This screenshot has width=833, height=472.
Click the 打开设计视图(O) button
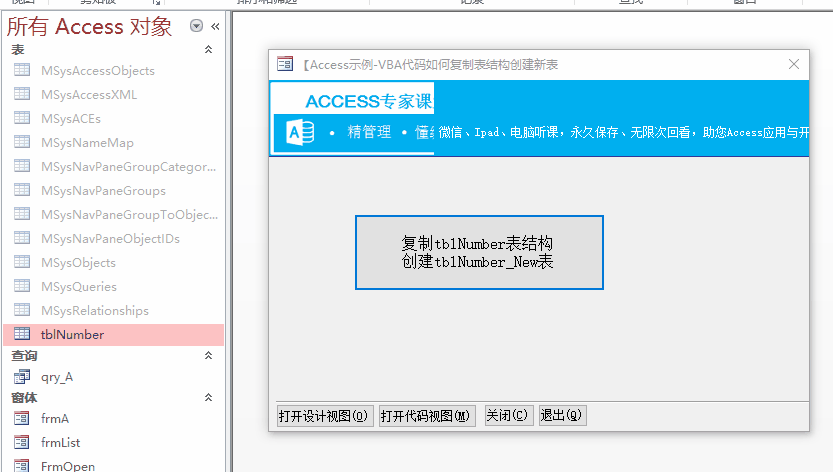pyautogui.click(x=325, y=416)
